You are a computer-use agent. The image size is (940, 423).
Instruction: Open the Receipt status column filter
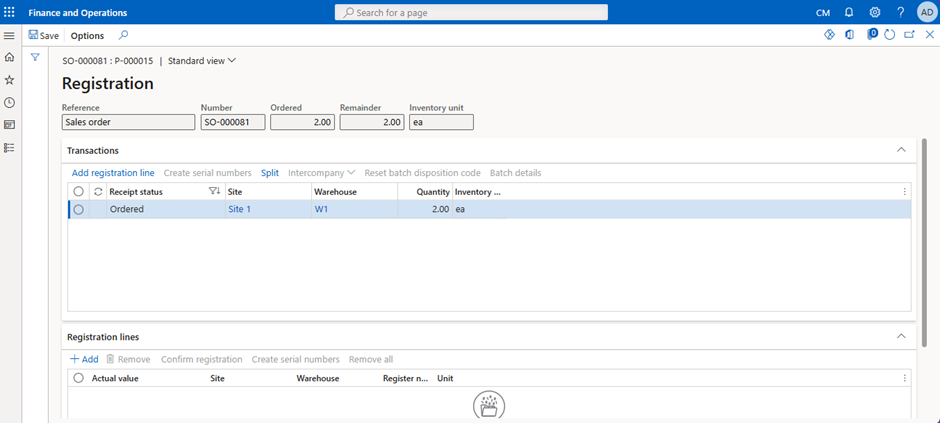click(x=214, y=191)
